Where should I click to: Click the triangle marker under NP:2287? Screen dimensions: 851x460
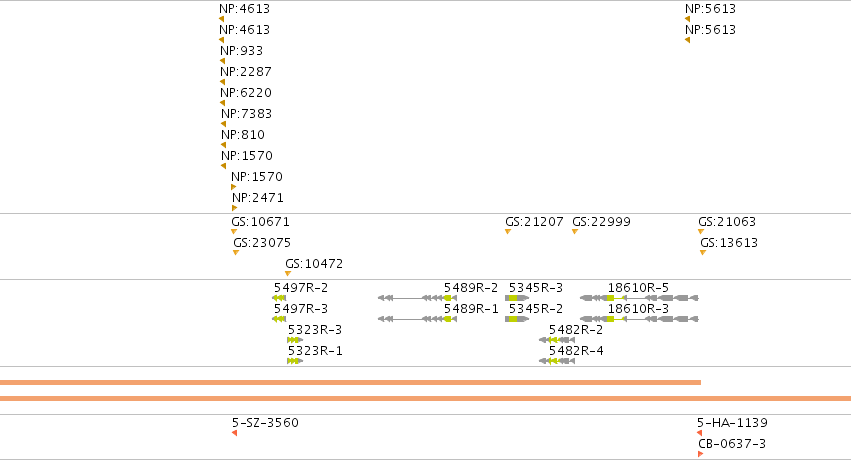pos(223,82)
